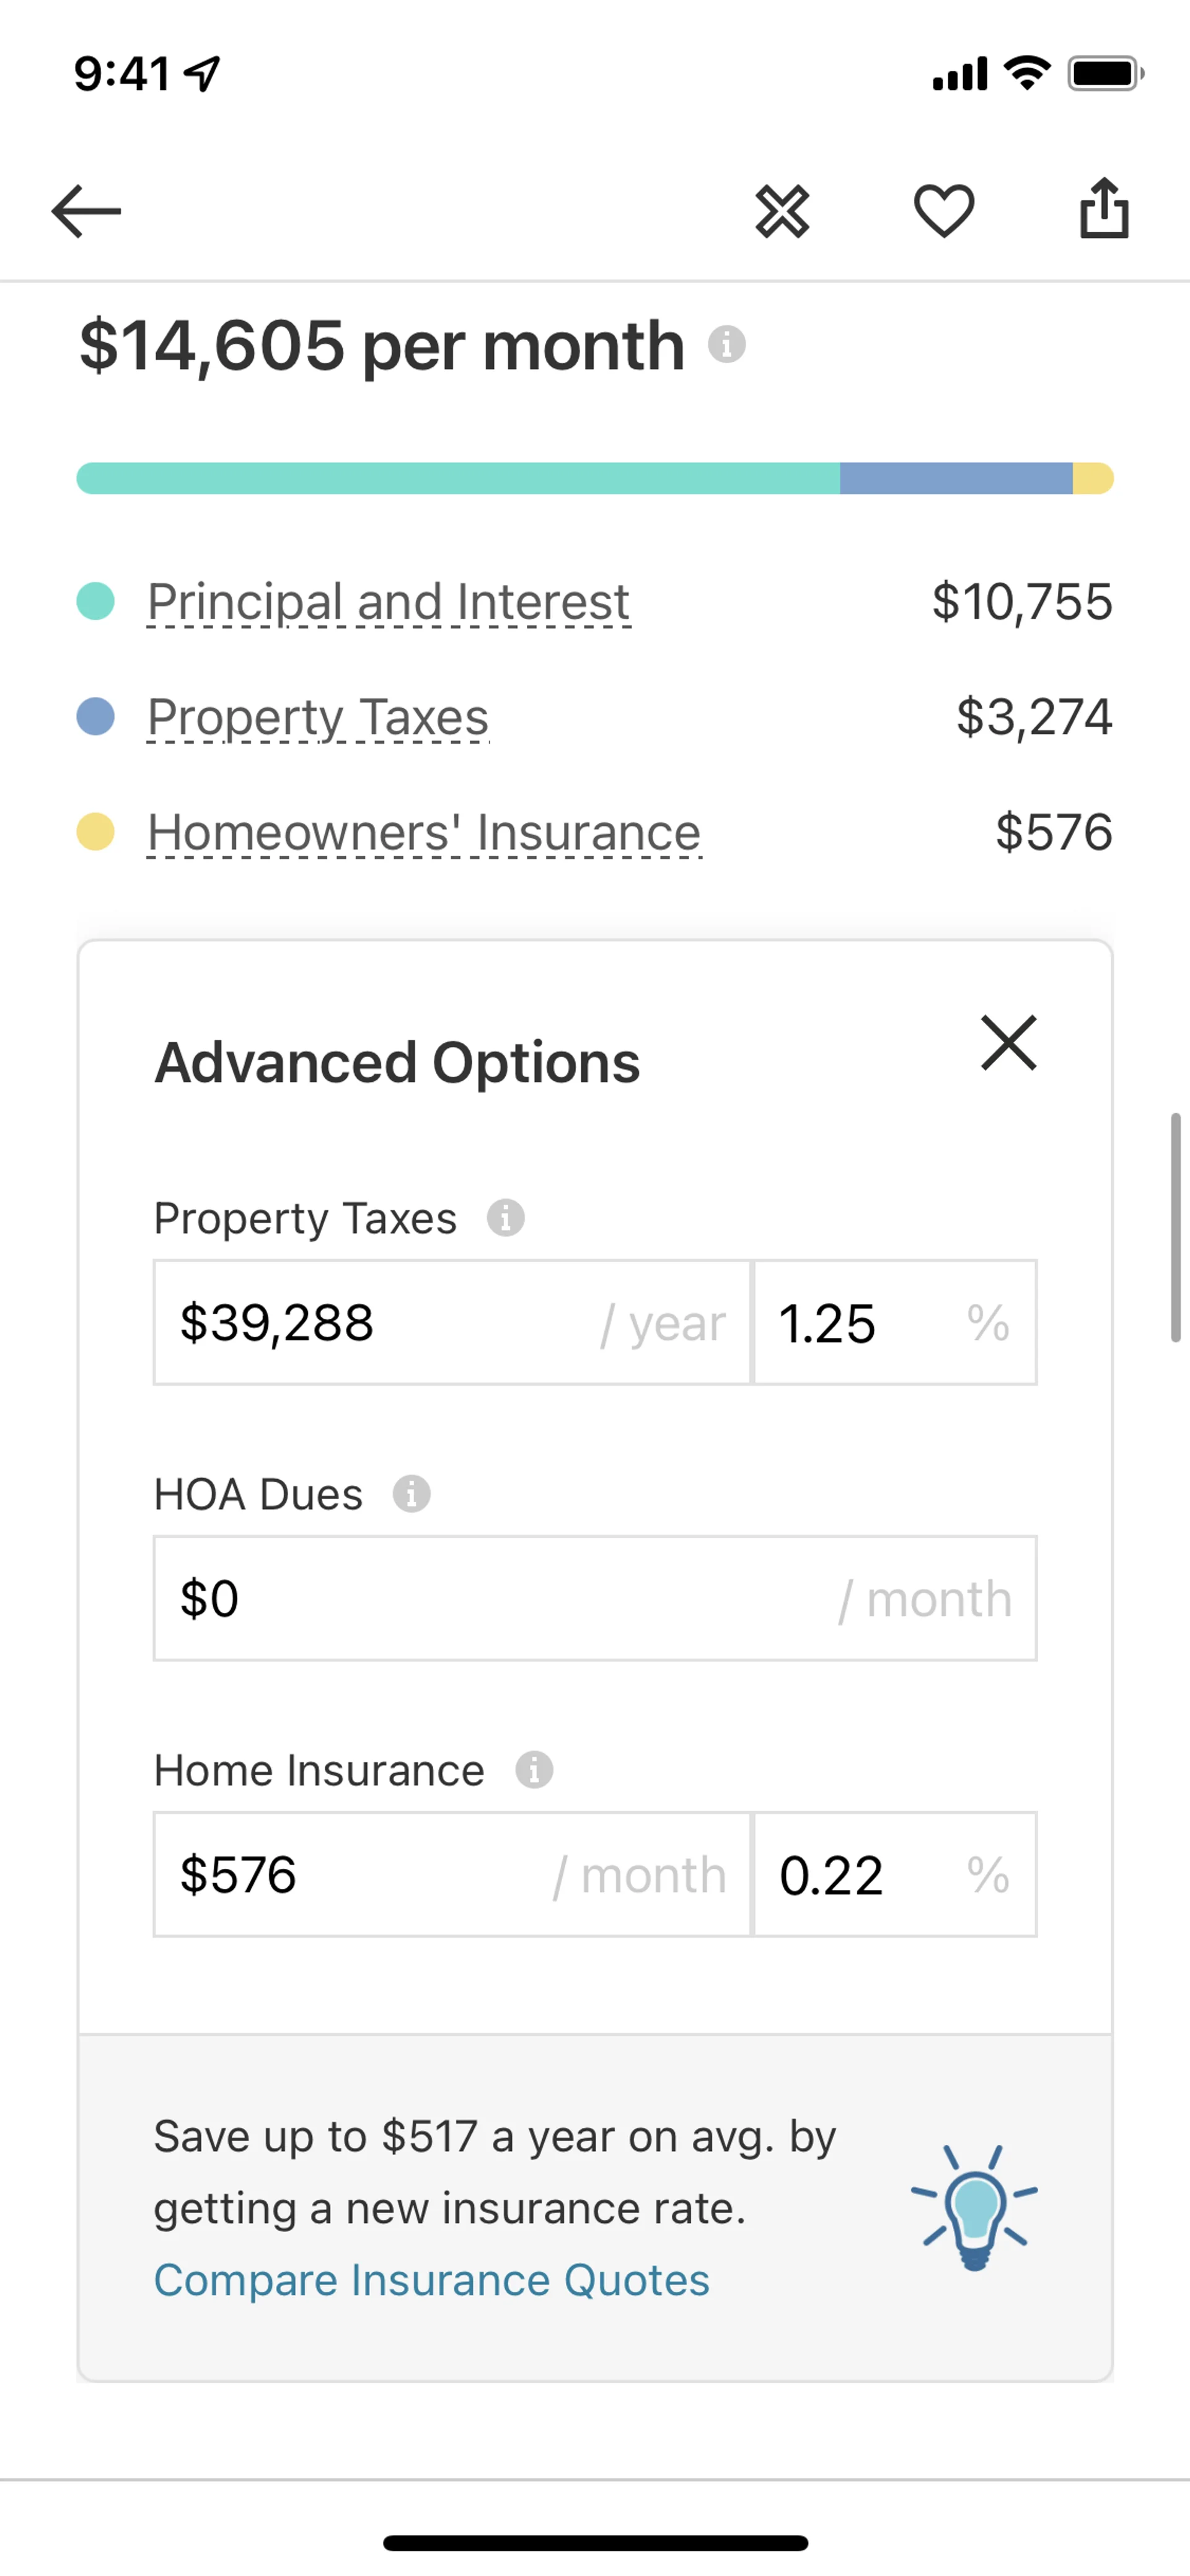Open Compare Insurance Quotes link

(x=431, y=2280)
